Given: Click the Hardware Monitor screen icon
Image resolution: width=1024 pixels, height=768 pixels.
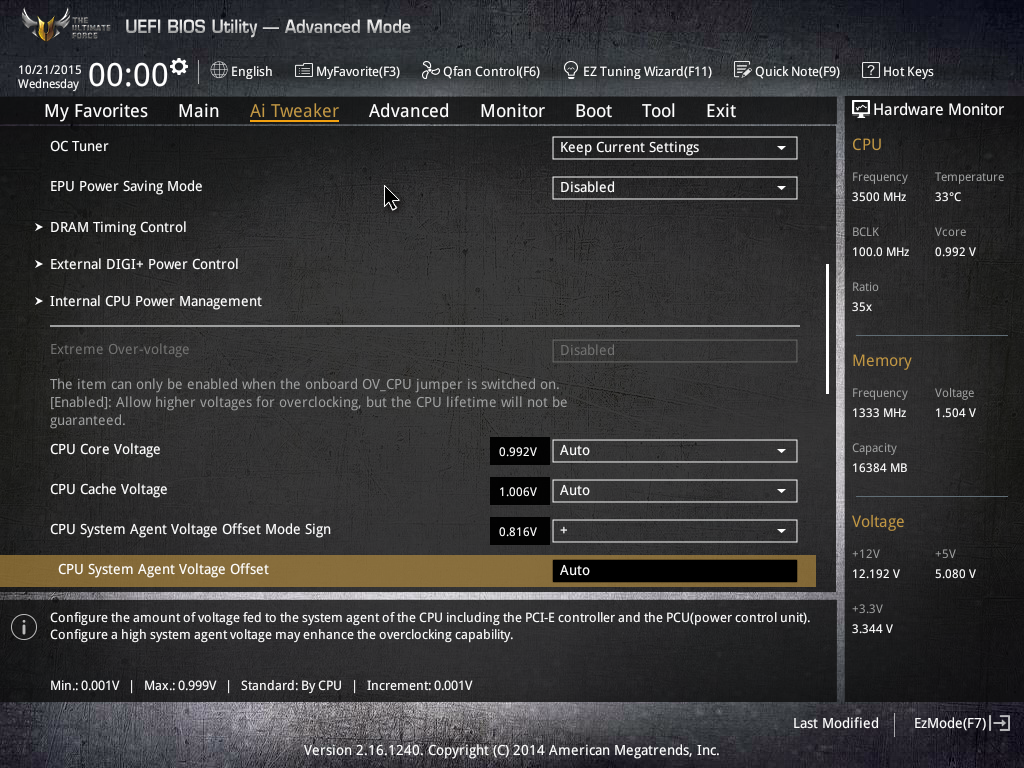Looking at the screenshot, I should click(x=860, y=109).
